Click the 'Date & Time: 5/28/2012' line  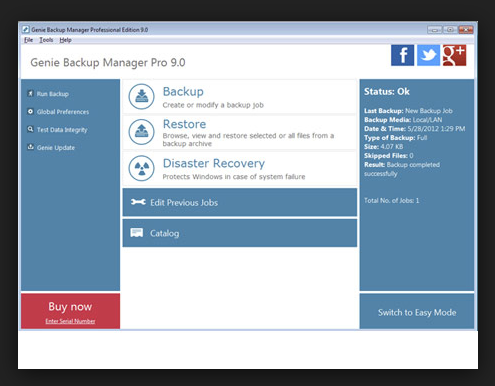click(x=414, y=129)
